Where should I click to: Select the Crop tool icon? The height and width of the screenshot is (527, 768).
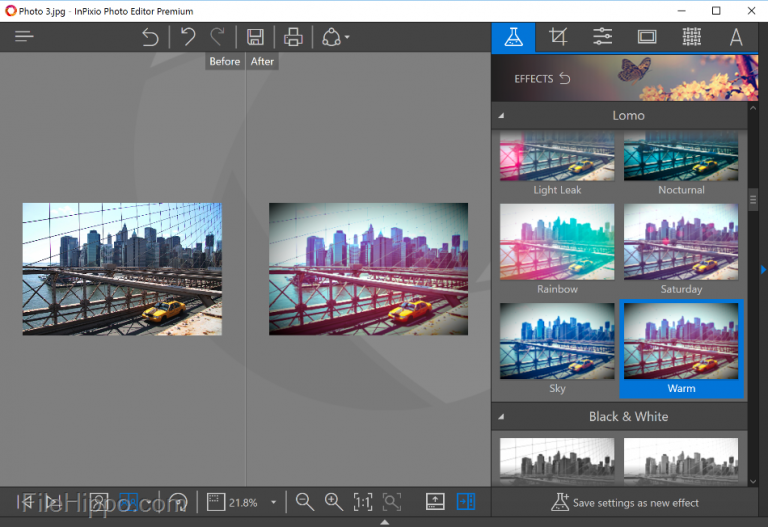(x=558, y=37)
